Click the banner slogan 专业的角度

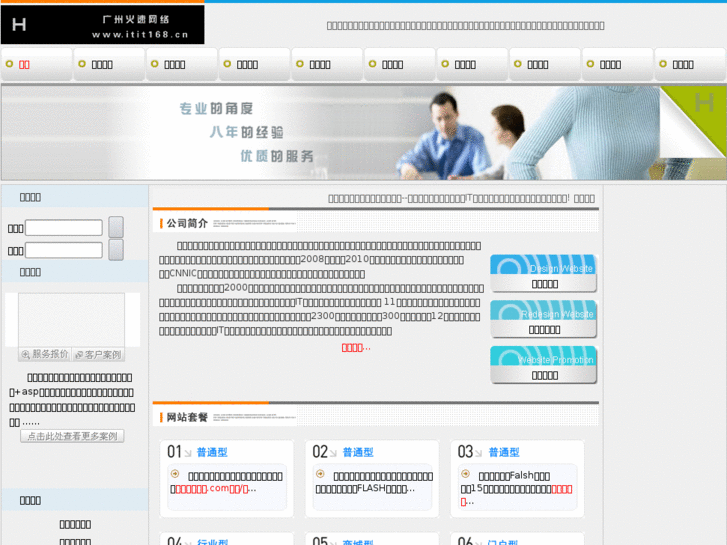tap(217, 109)
